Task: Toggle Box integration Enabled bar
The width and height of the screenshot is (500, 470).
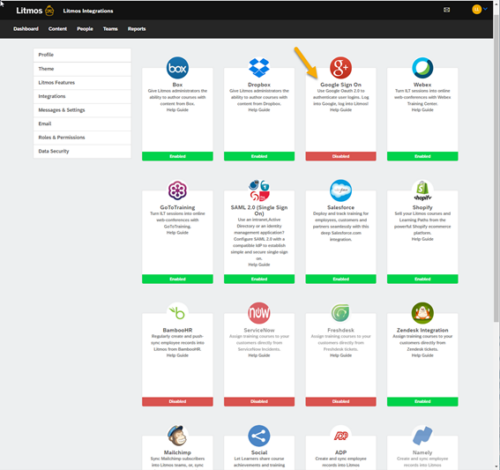Action: (x=177, y=156)
